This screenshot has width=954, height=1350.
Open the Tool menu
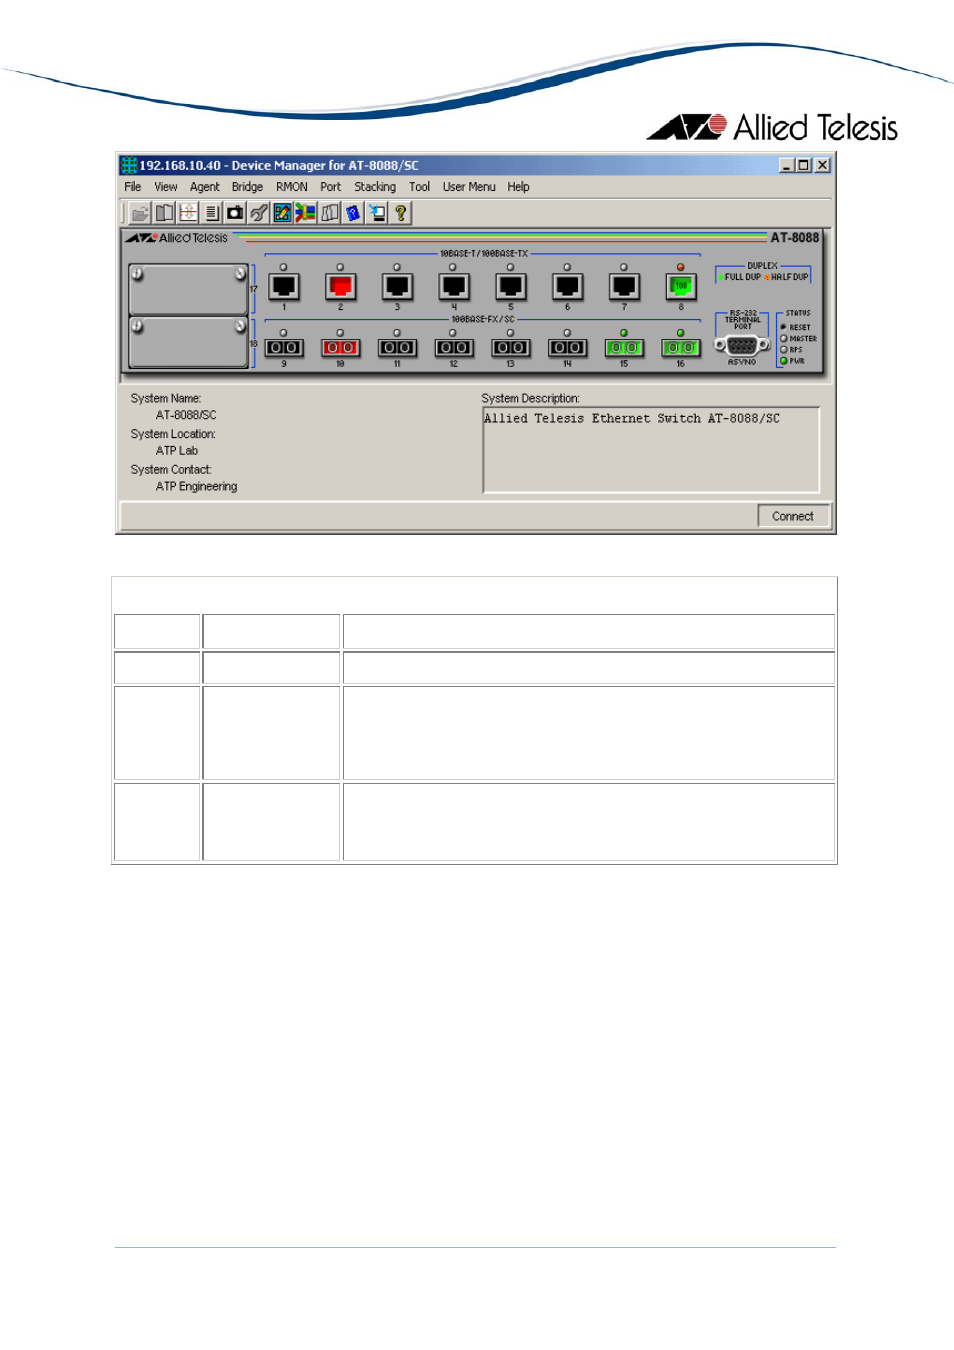click(420, 187)
